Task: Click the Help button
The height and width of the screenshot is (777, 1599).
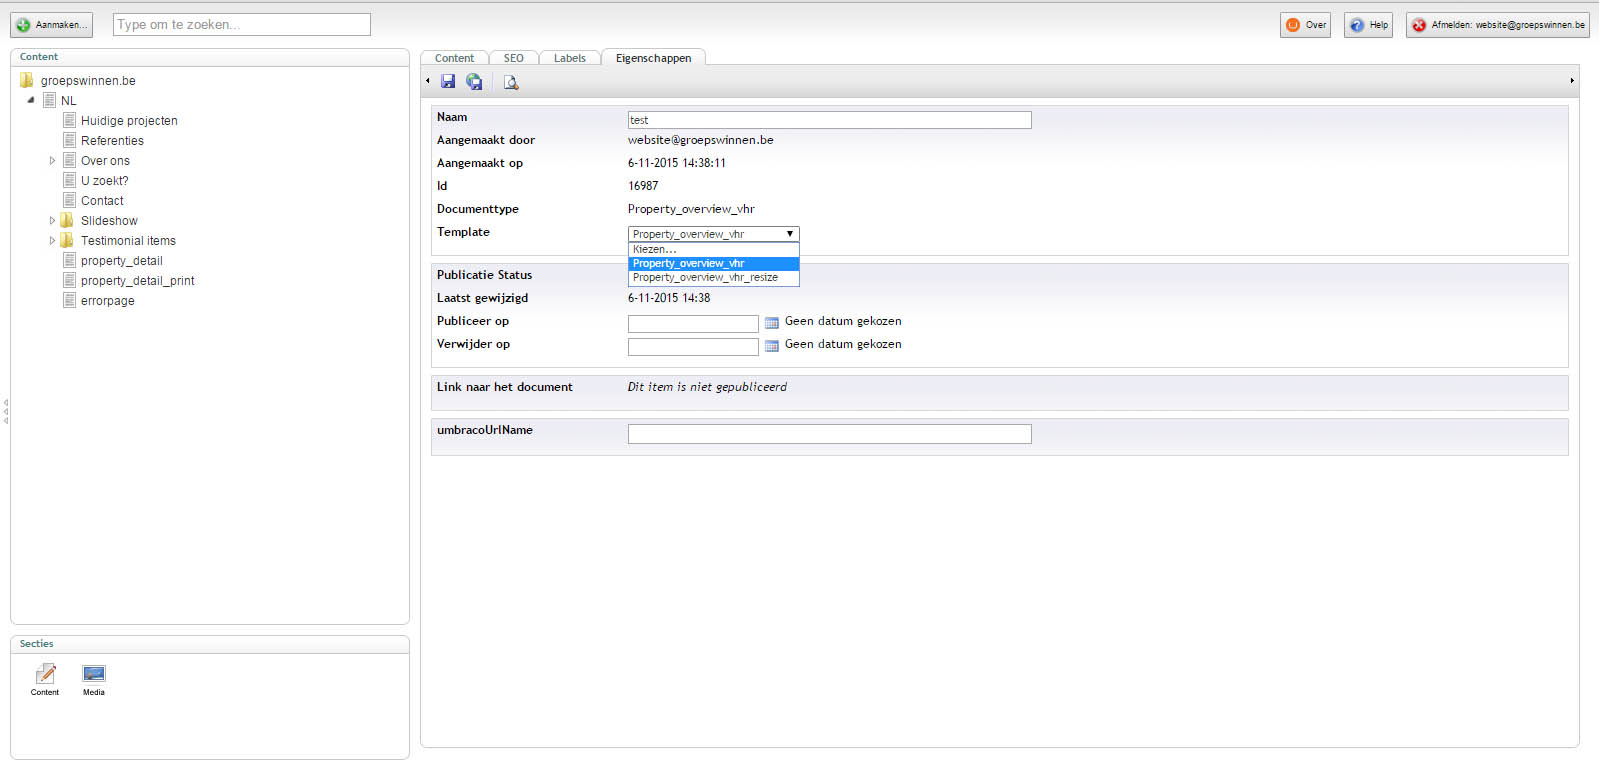Action: [1368, 25]
